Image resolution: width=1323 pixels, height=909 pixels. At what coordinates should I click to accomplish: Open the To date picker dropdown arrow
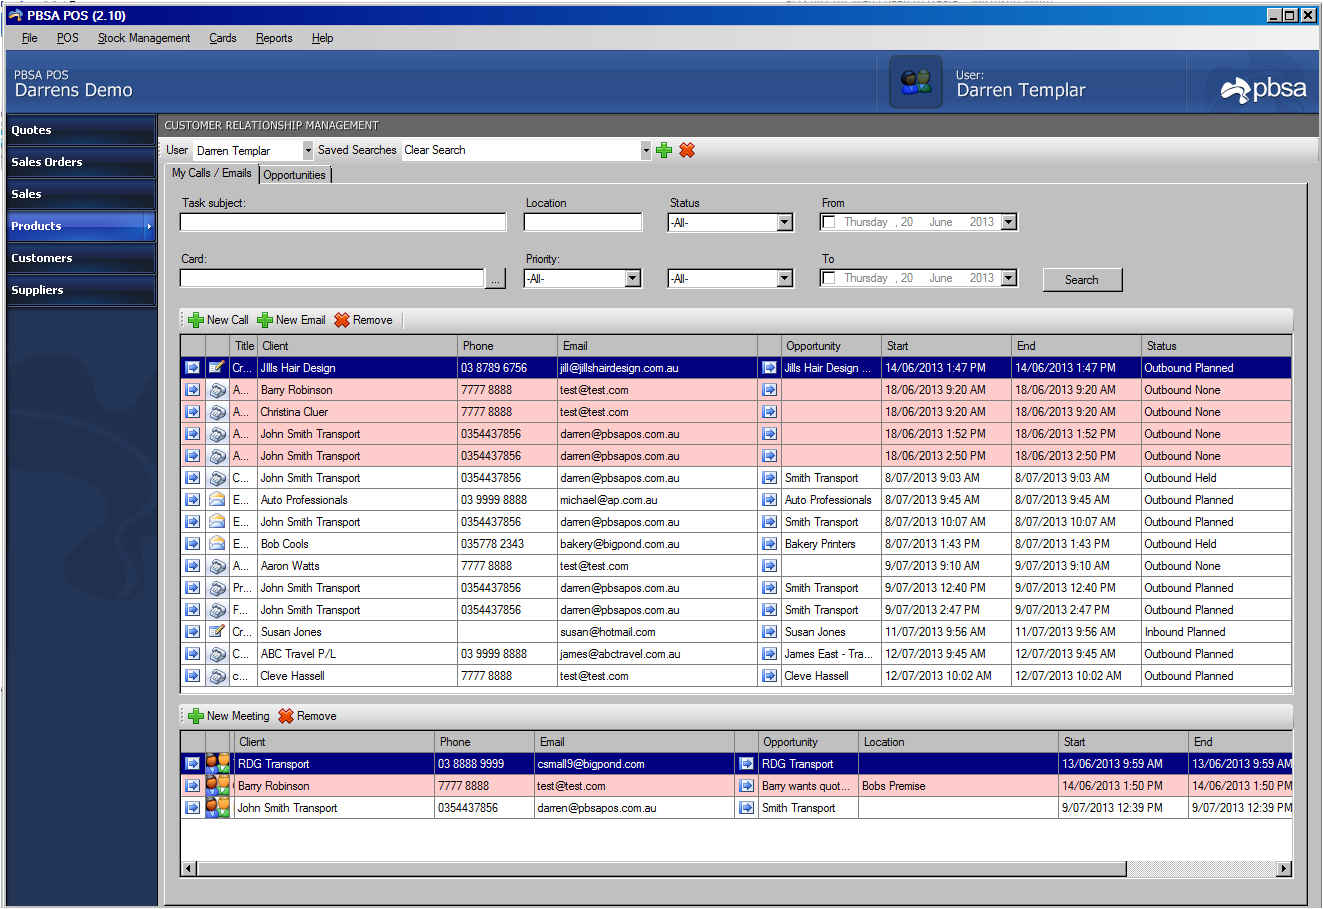tap(1009, 278)
